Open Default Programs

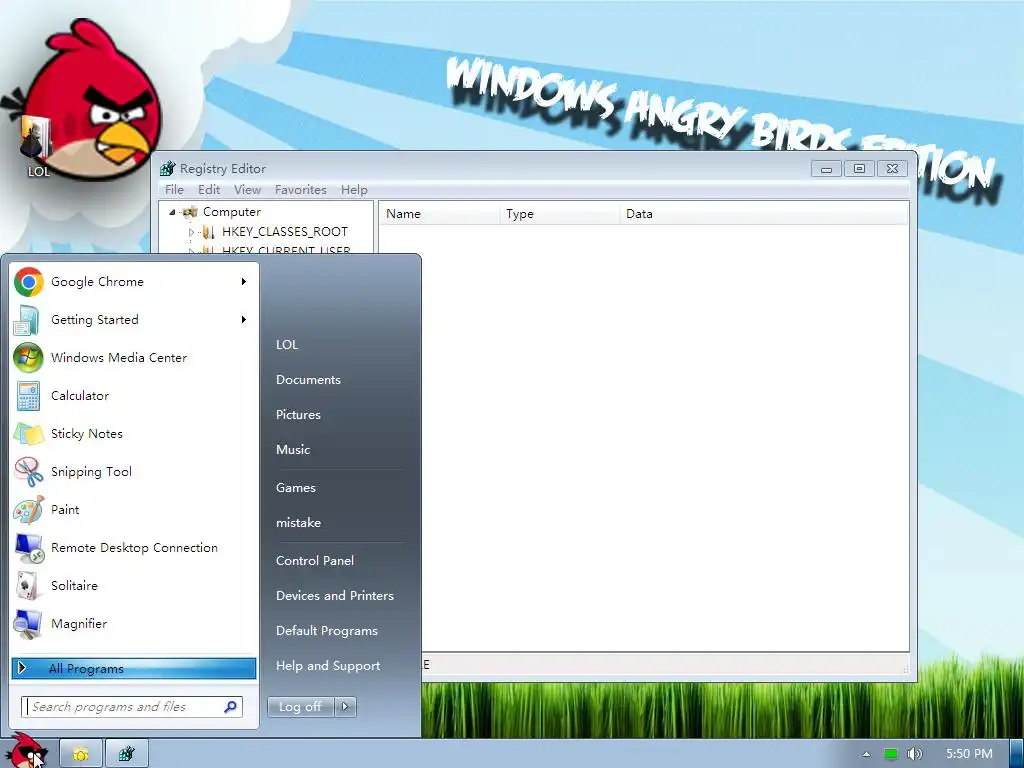point(327,631)
